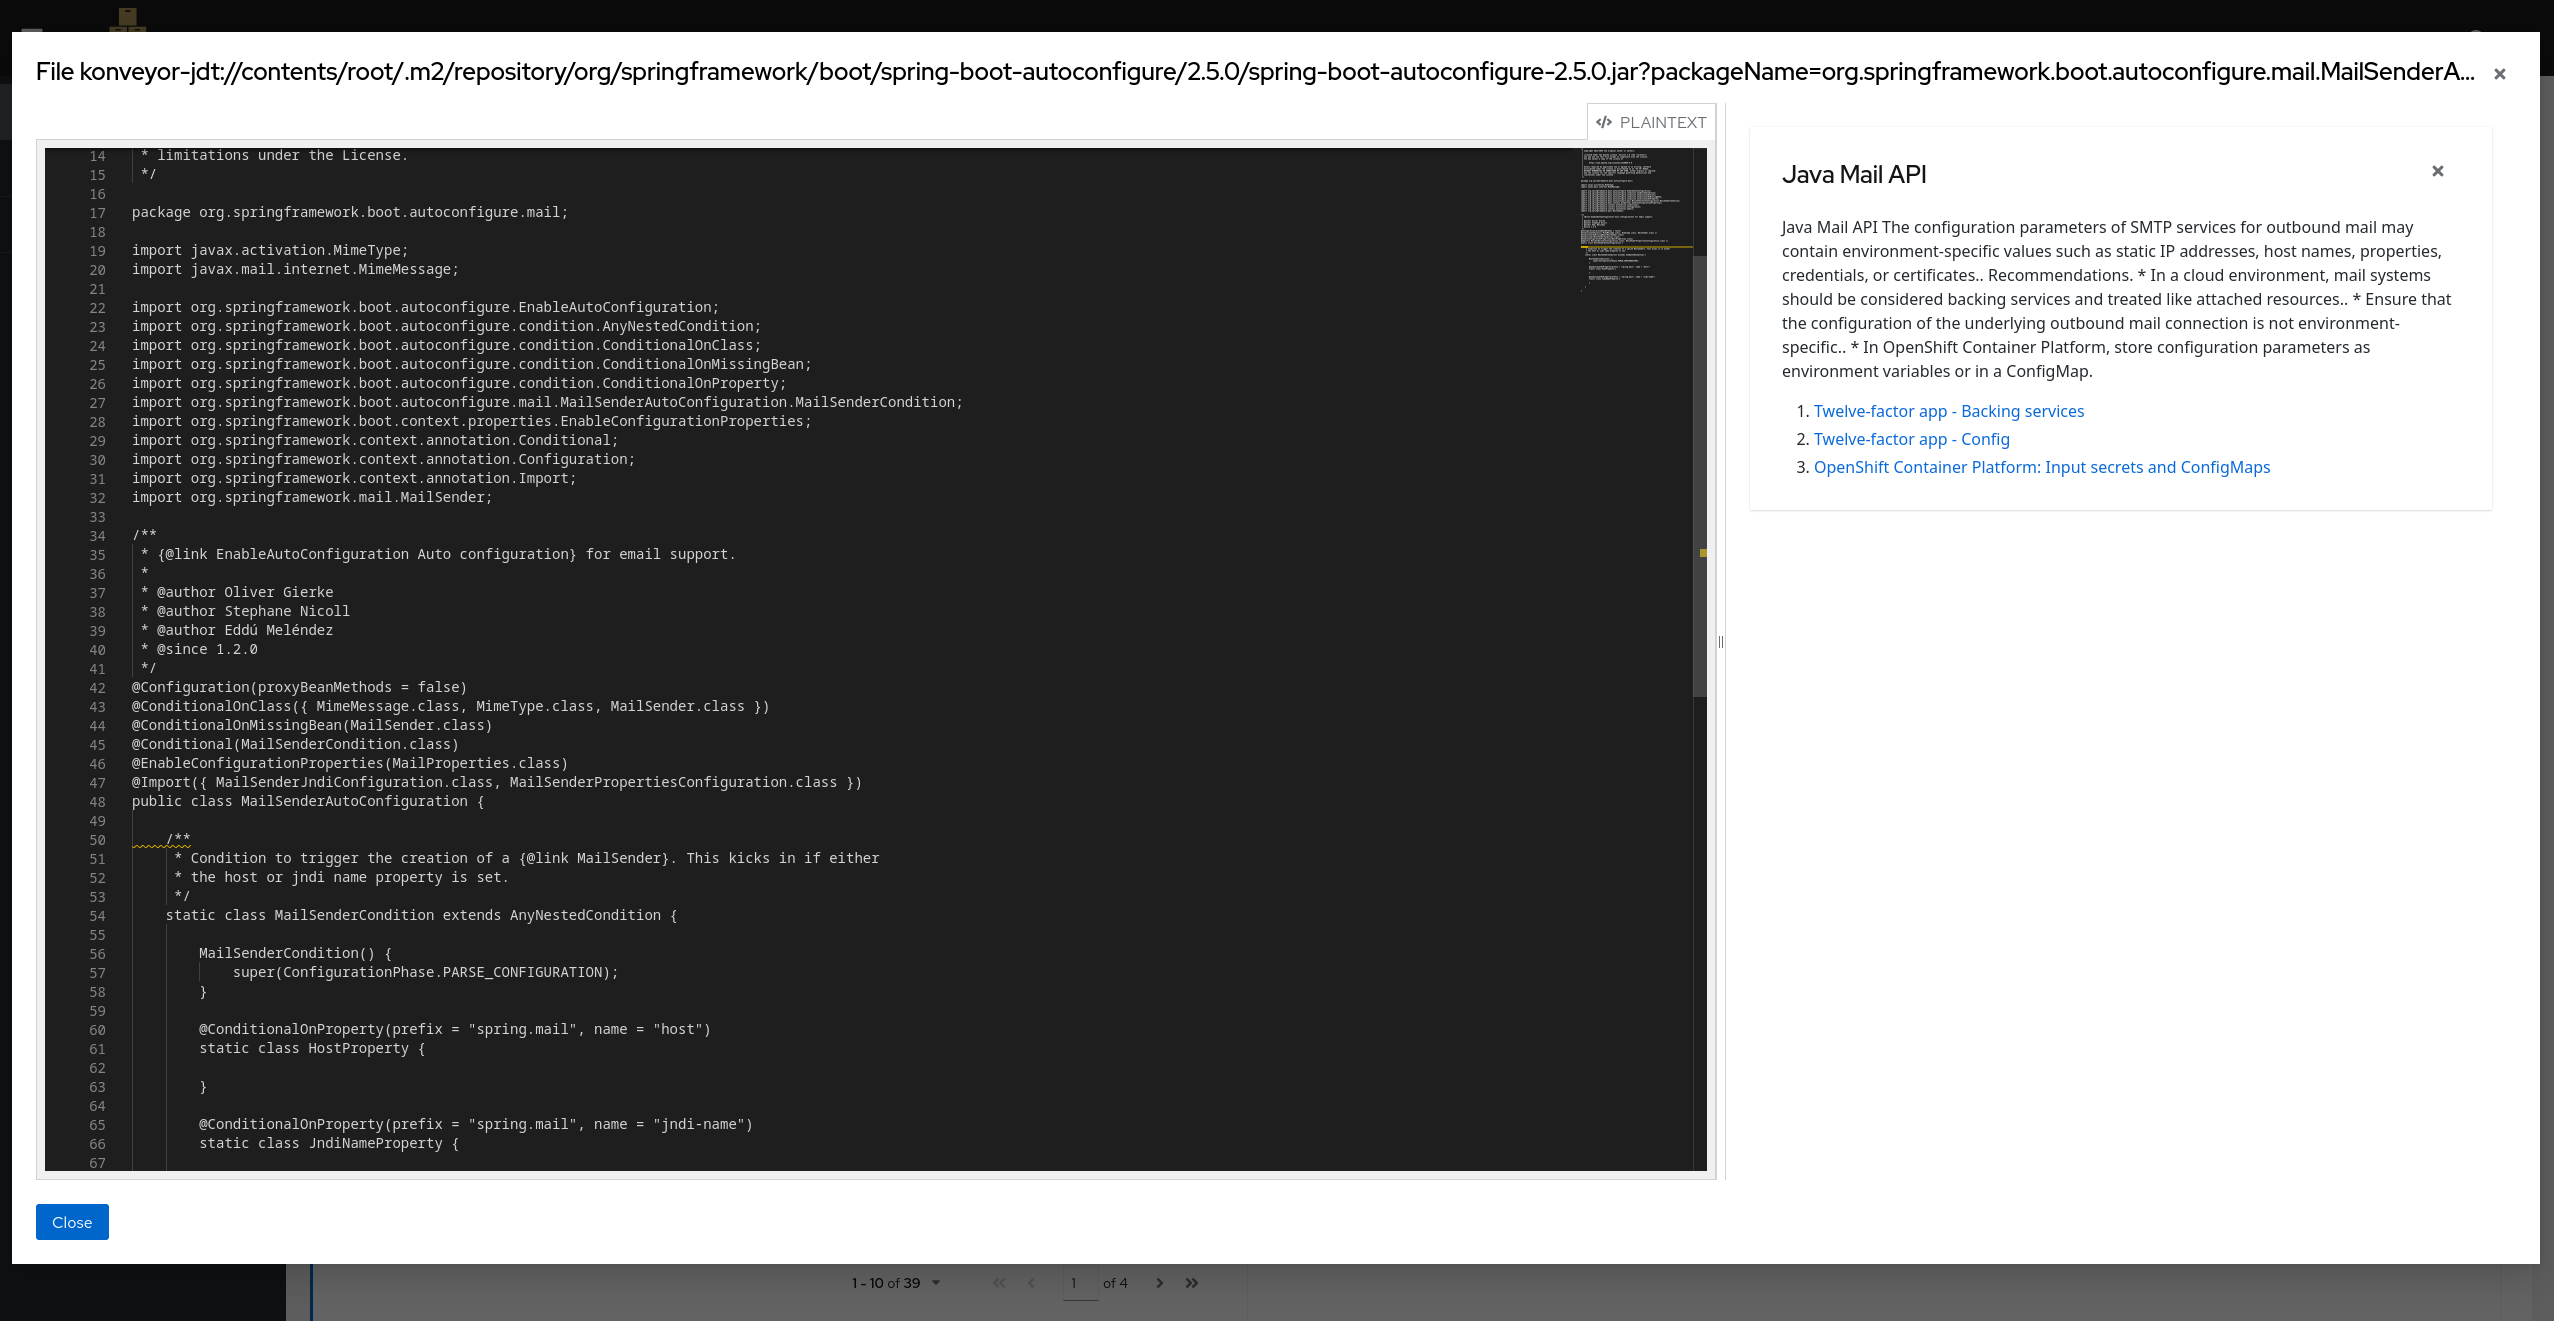Image resolution: width=2554 pixels, height=1321 pixels.
Task: Dismiss the Java Mail API hint panel
Action: [2437, 171]
